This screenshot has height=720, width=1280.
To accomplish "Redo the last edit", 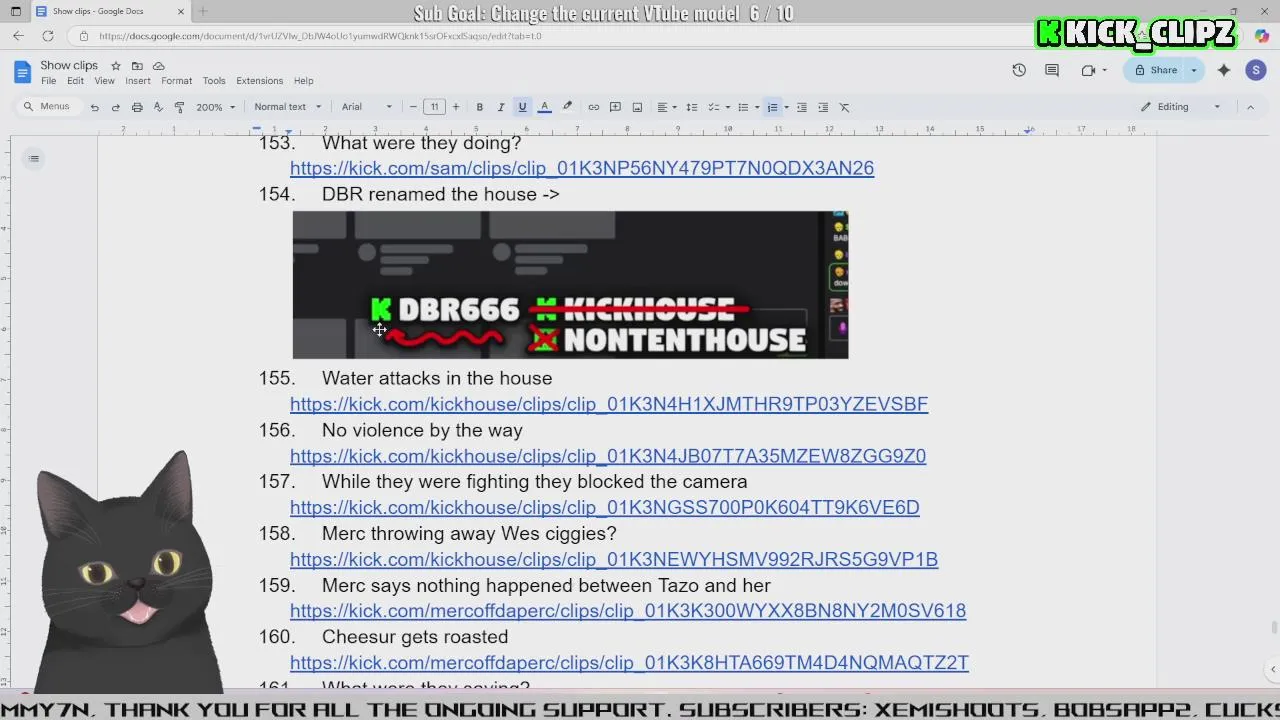I will pyautogui.click(x=115, y=107).
